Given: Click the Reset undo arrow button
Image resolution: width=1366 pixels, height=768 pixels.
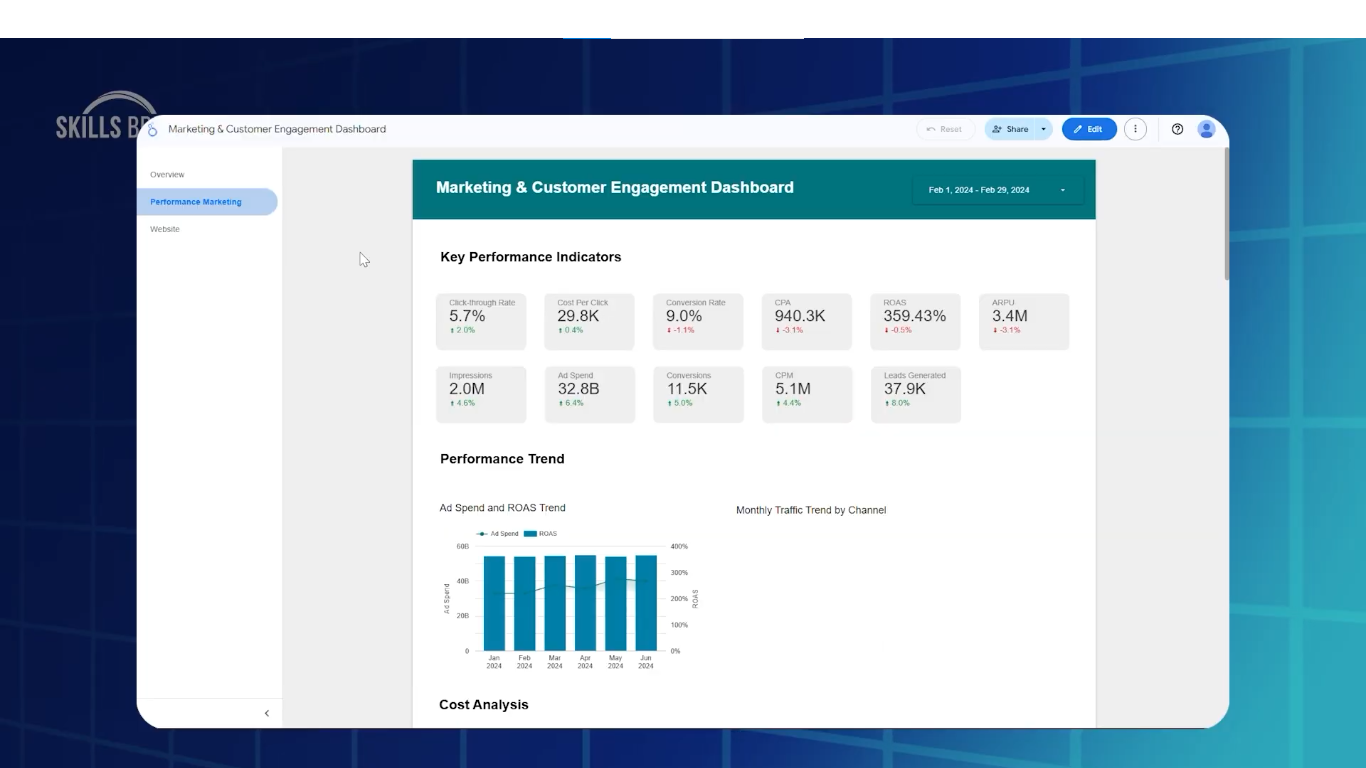Looking at the screenshot, I should 944,129.
